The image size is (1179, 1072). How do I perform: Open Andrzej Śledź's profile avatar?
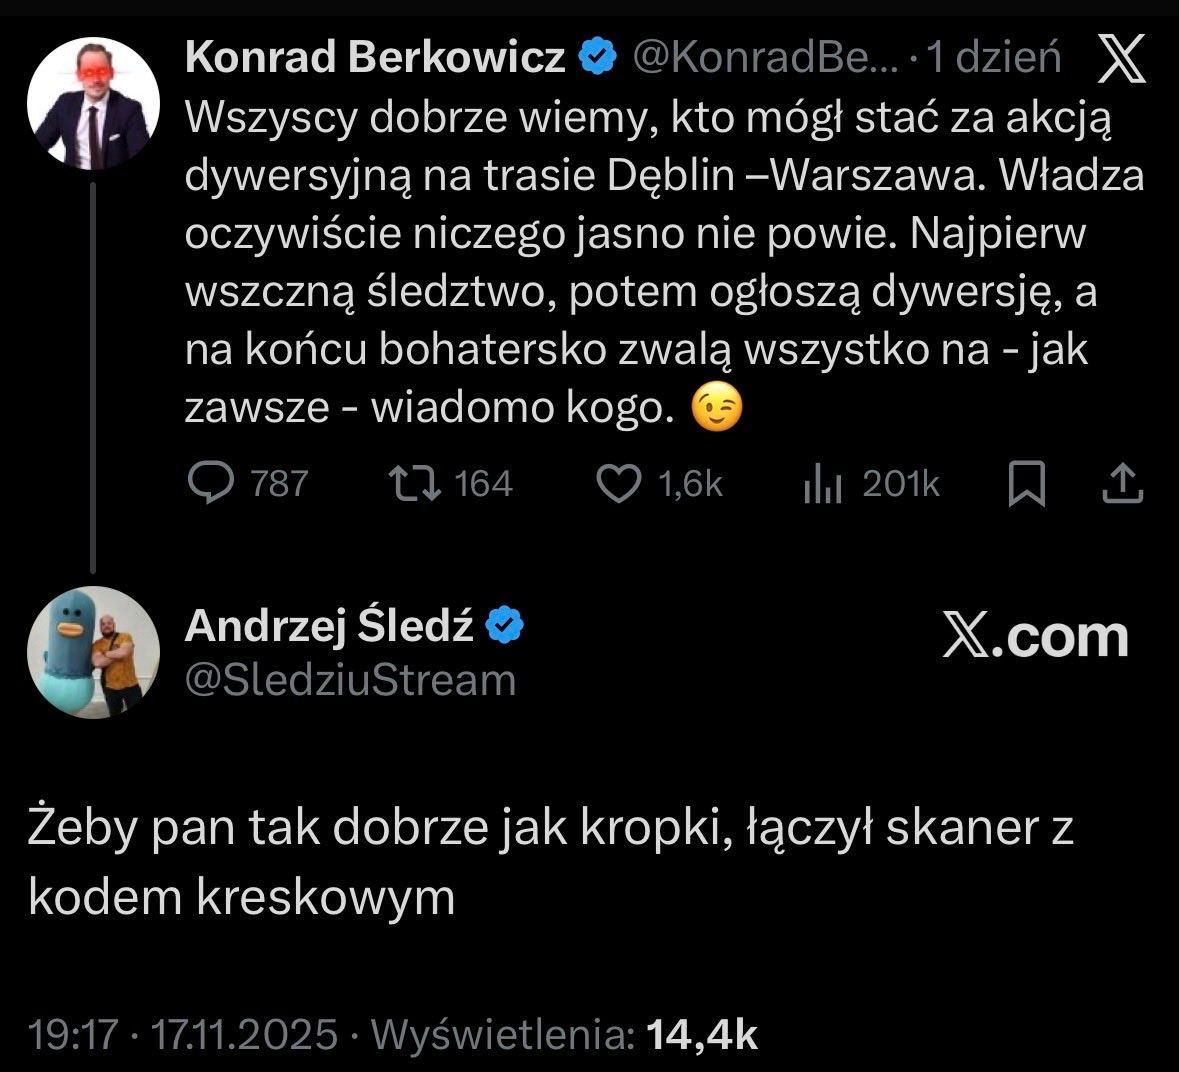coord(94,652)
